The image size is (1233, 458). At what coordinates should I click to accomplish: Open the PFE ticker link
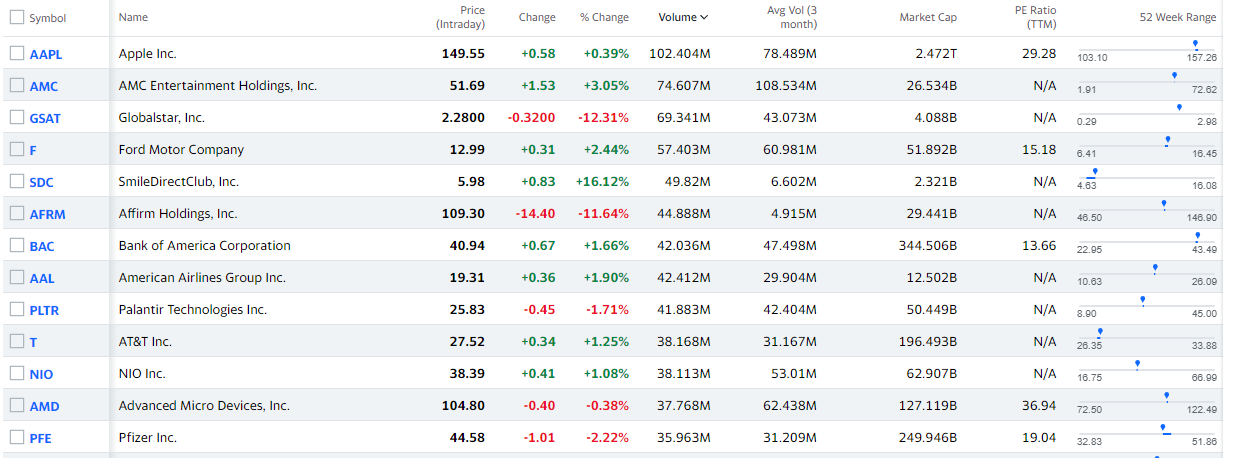pyautogui.click(x=41, y=438)
